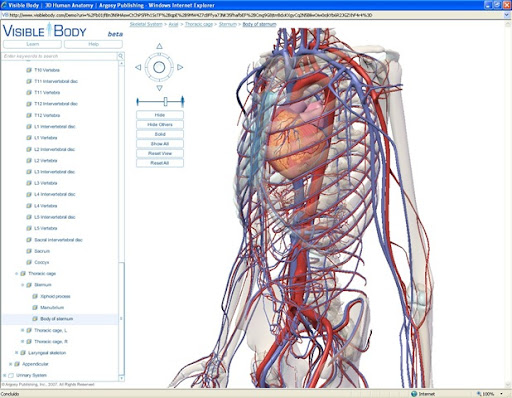Click the Thoracic cage breadcrumb link
Screen dimensions: 512x398
(x=199, y=24)
